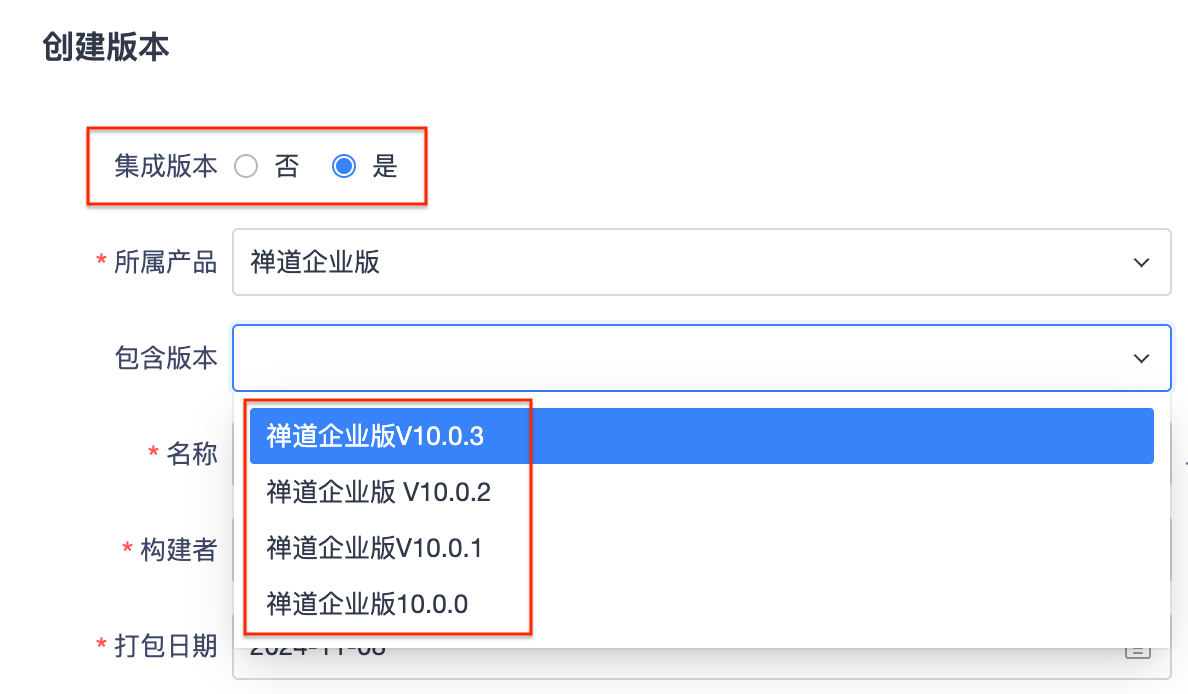This screenshot has width=1188, height=694.
Task: Click the 名称 field label
Action: click(x=192, y=454)
